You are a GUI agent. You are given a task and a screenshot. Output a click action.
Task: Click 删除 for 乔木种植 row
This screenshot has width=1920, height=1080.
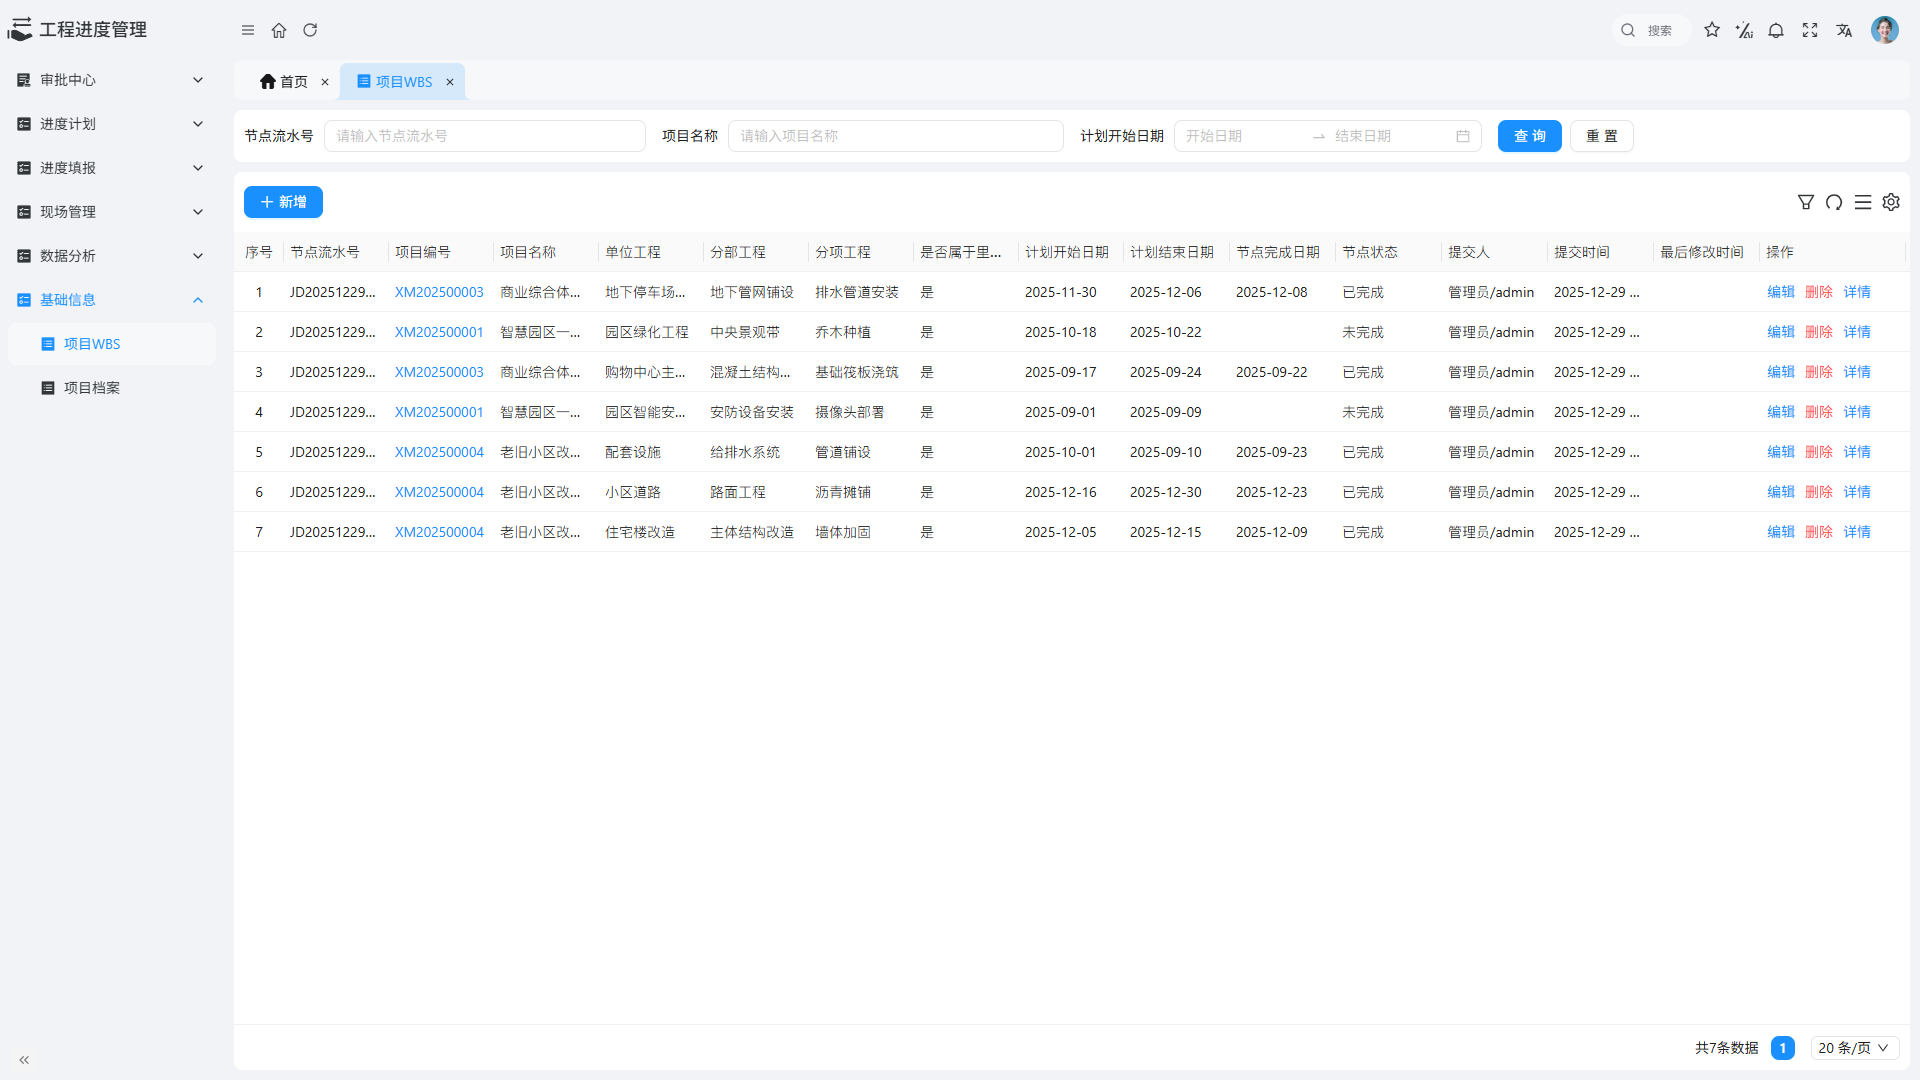point(1818,332)
